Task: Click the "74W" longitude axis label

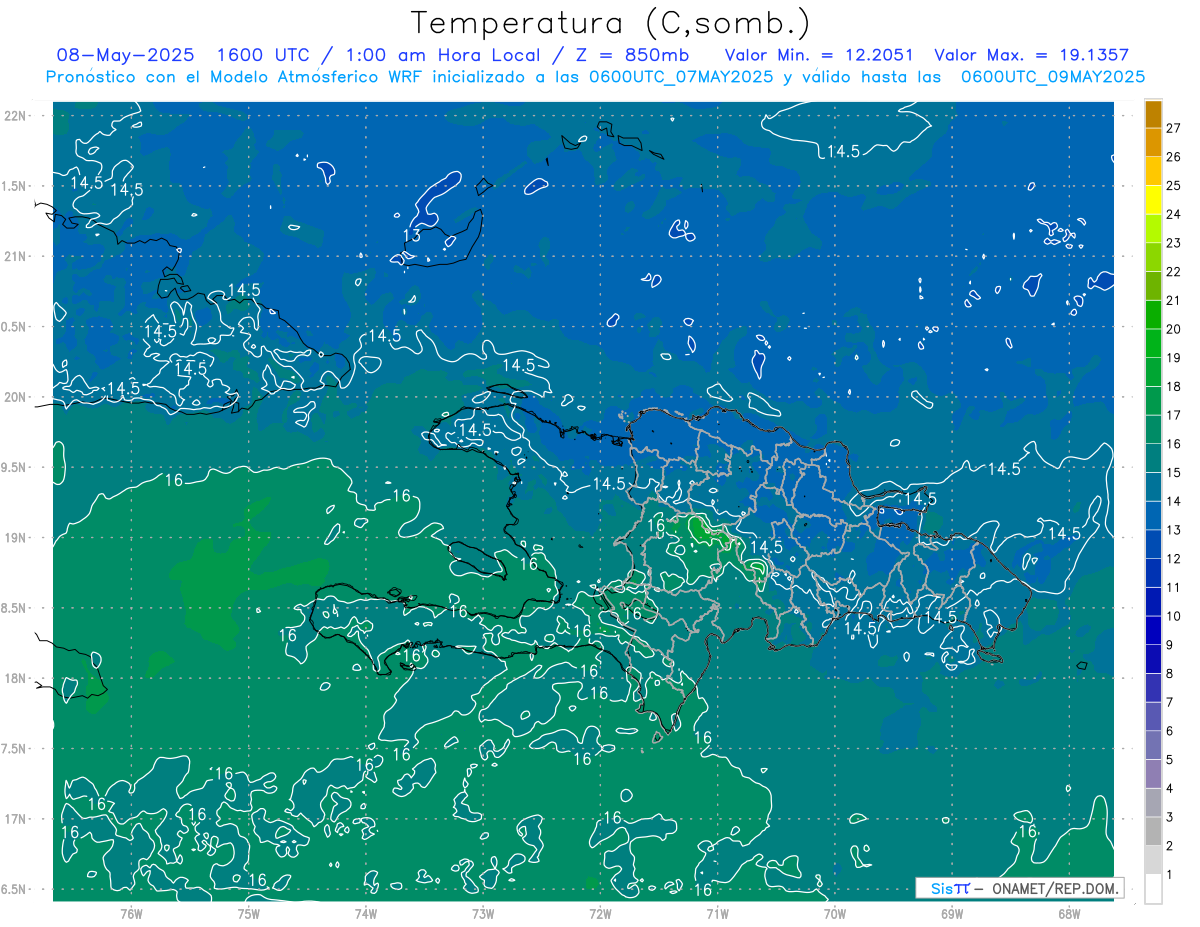Action: [365, 912]
